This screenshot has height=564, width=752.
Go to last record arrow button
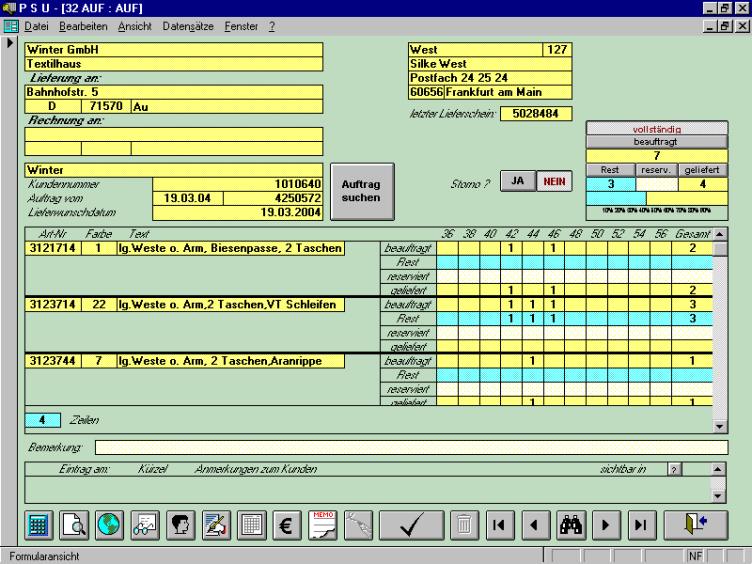tap(639, 525)
